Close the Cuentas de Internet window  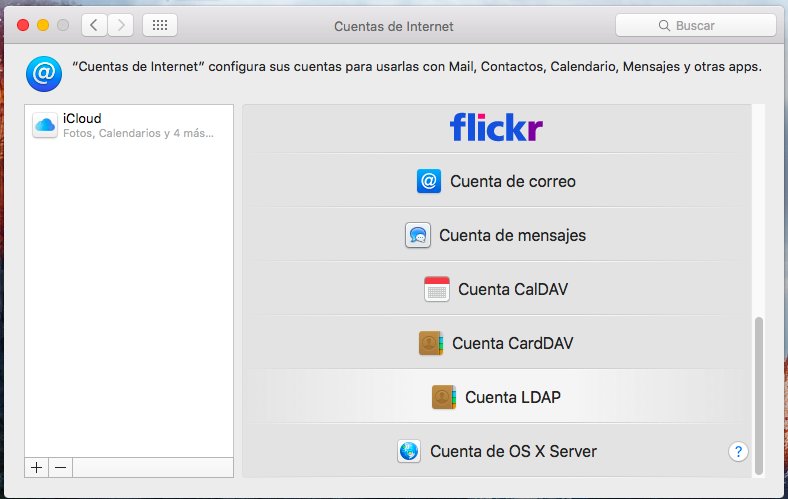point(23,25)
